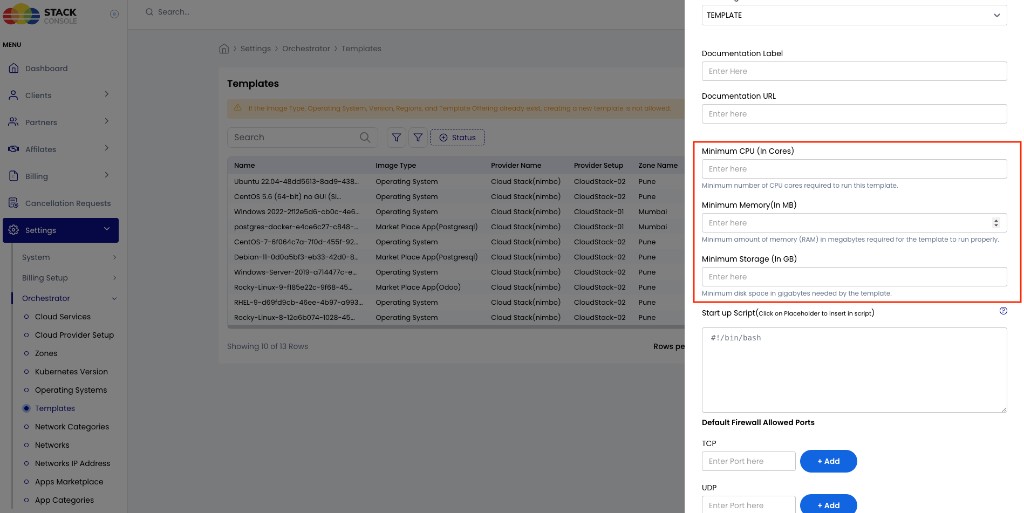The height and width of the screenshot is (513, 1024).
Task: Click the Cancellation Requests icon
Action: pos(13,203)
